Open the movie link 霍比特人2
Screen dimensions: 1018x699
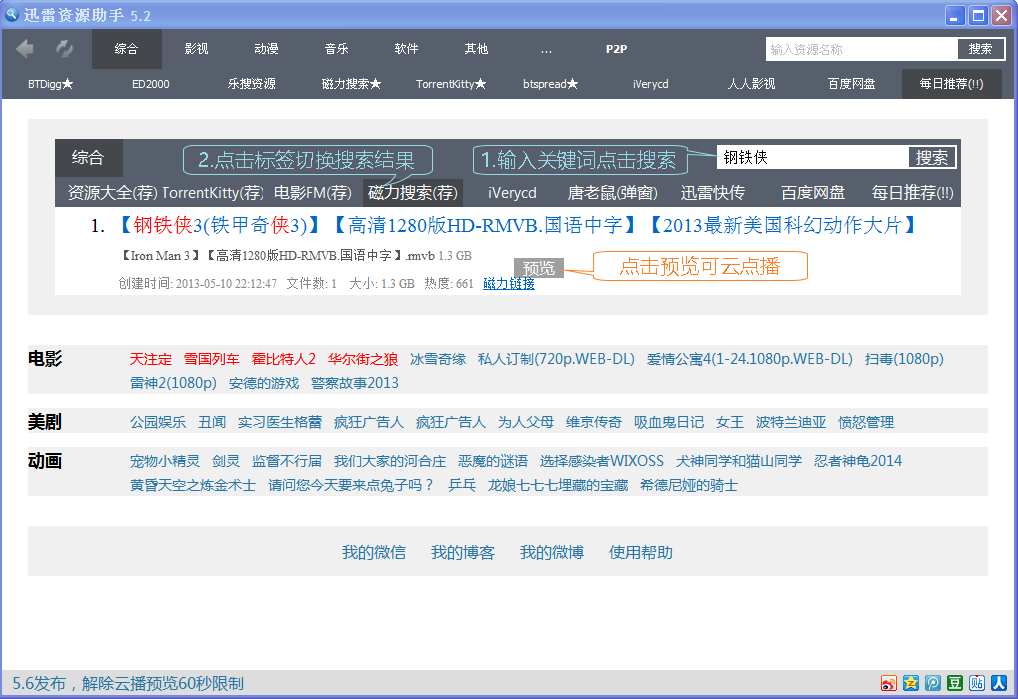pos(284,359)
